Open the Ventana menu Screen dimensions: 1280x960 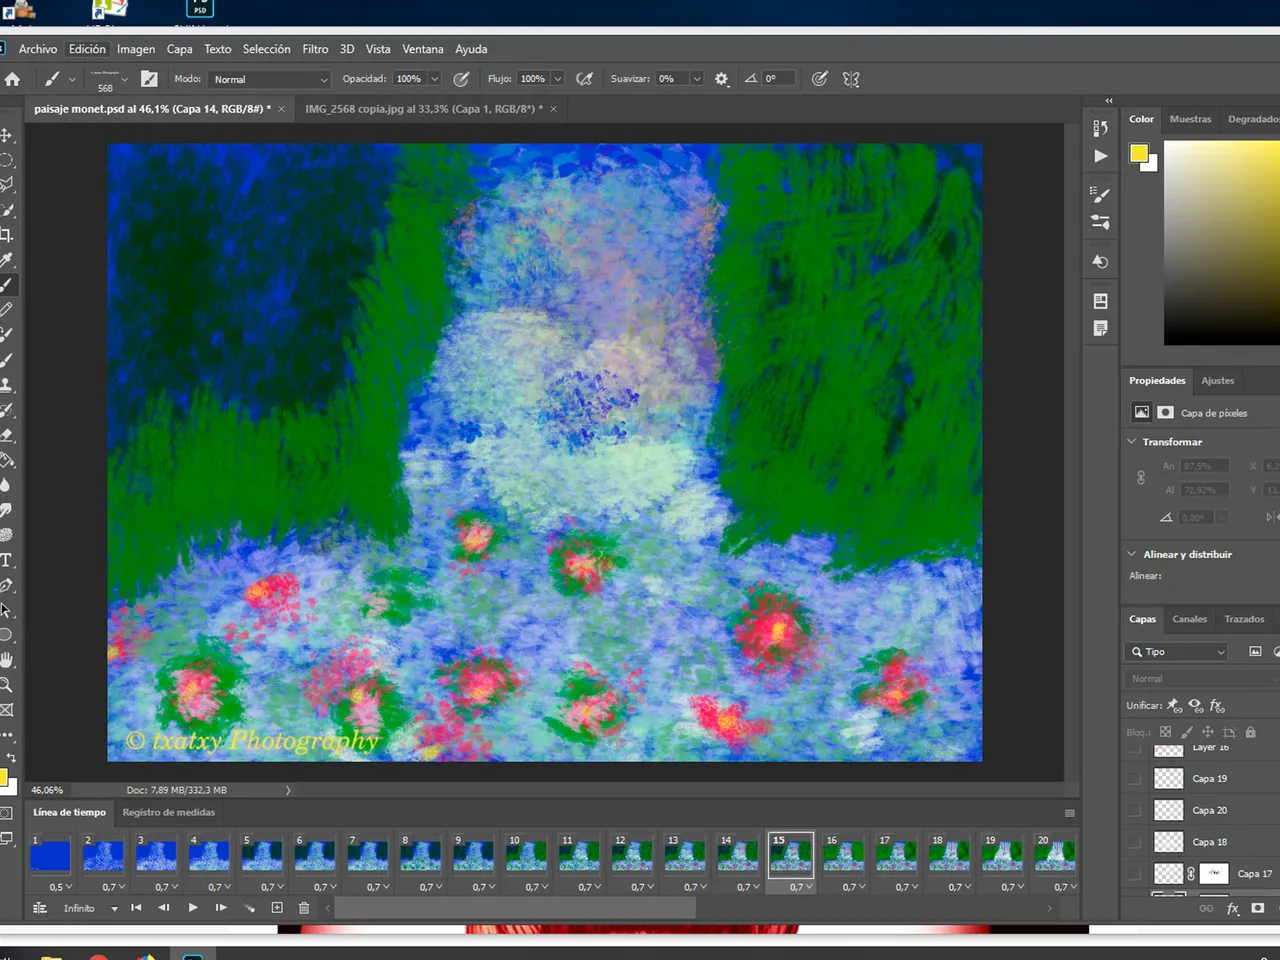(423, 49)
